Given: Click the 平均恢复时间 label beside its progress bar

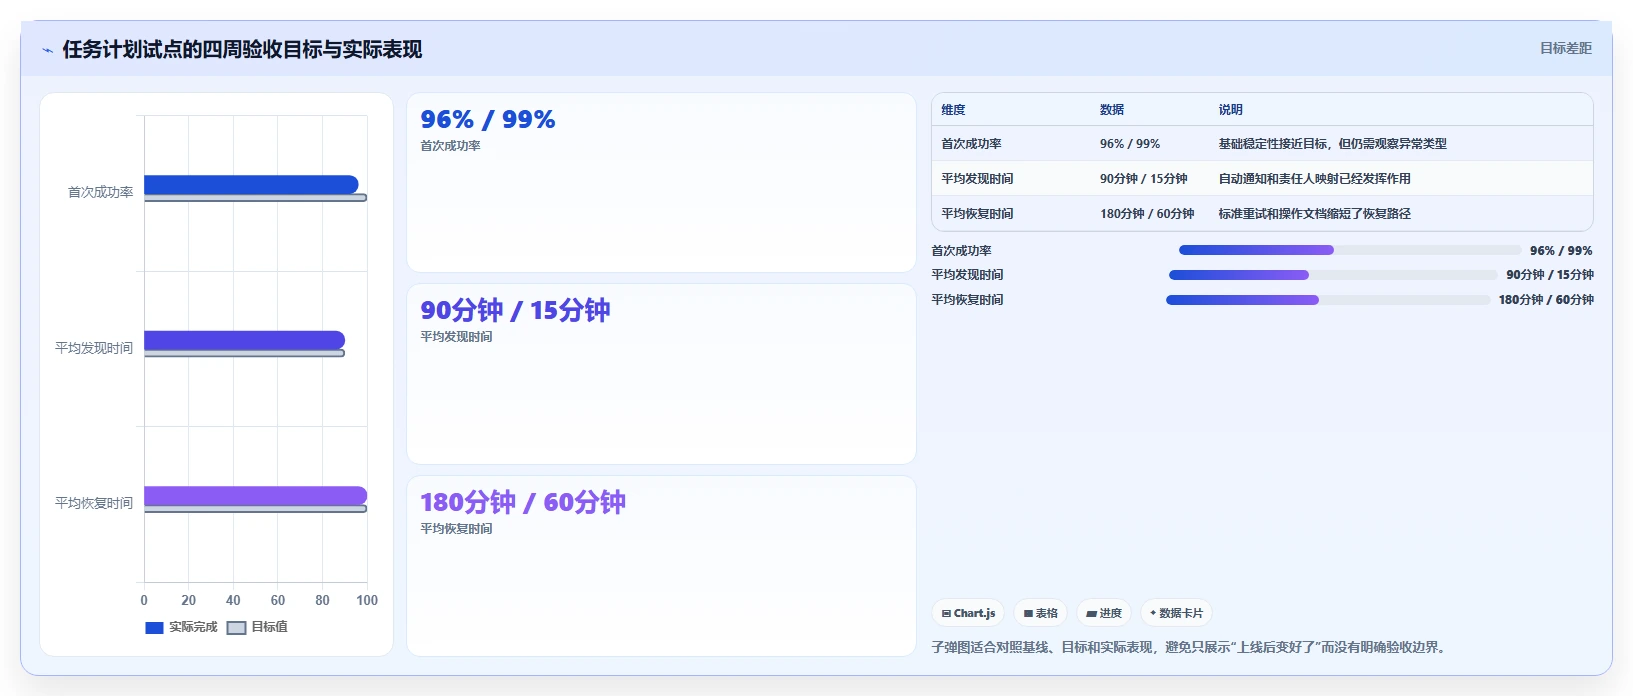Looking at the screenshot, I should coord(967,300).
